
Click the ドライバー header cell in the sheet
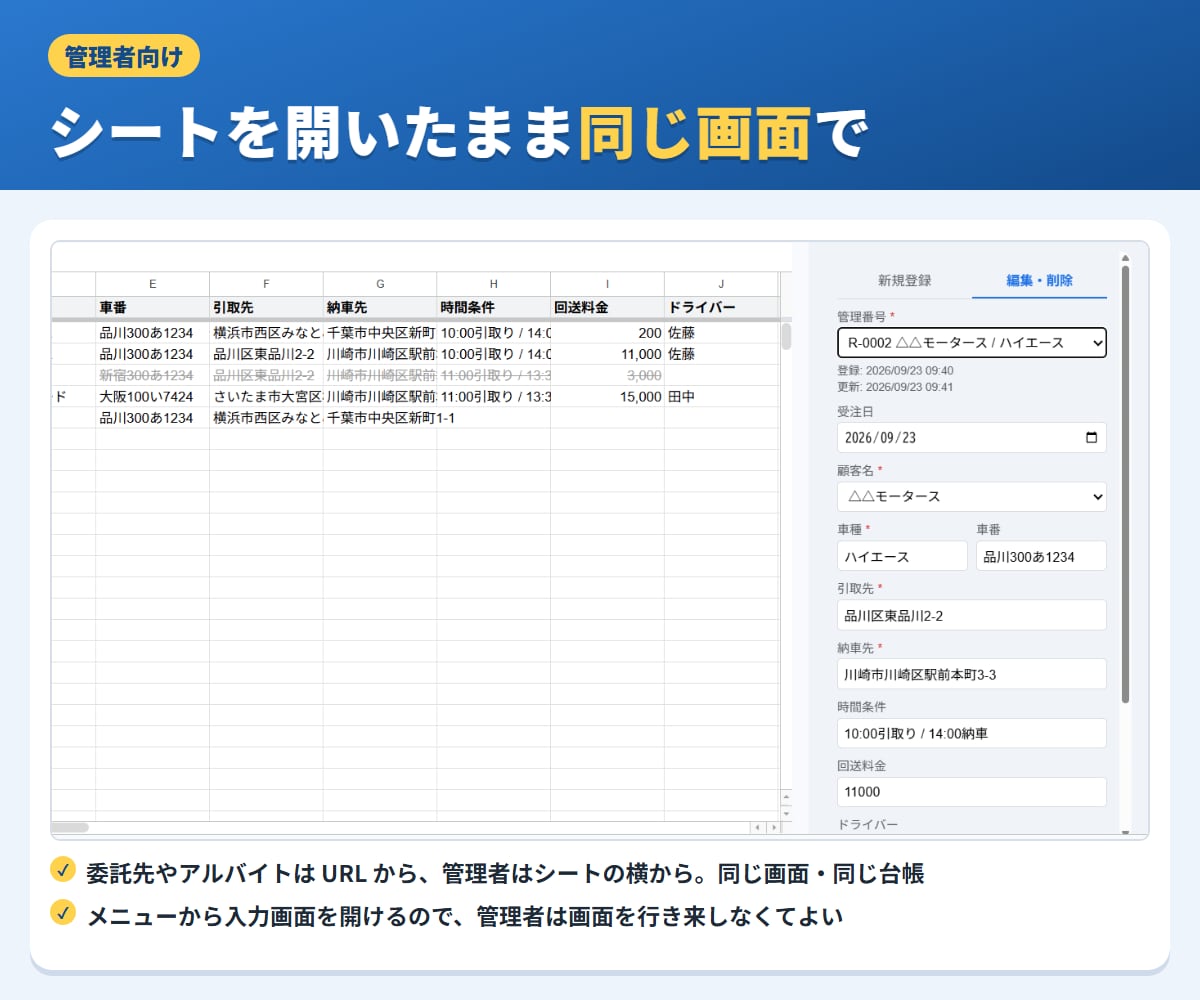(x=721, y=308)
